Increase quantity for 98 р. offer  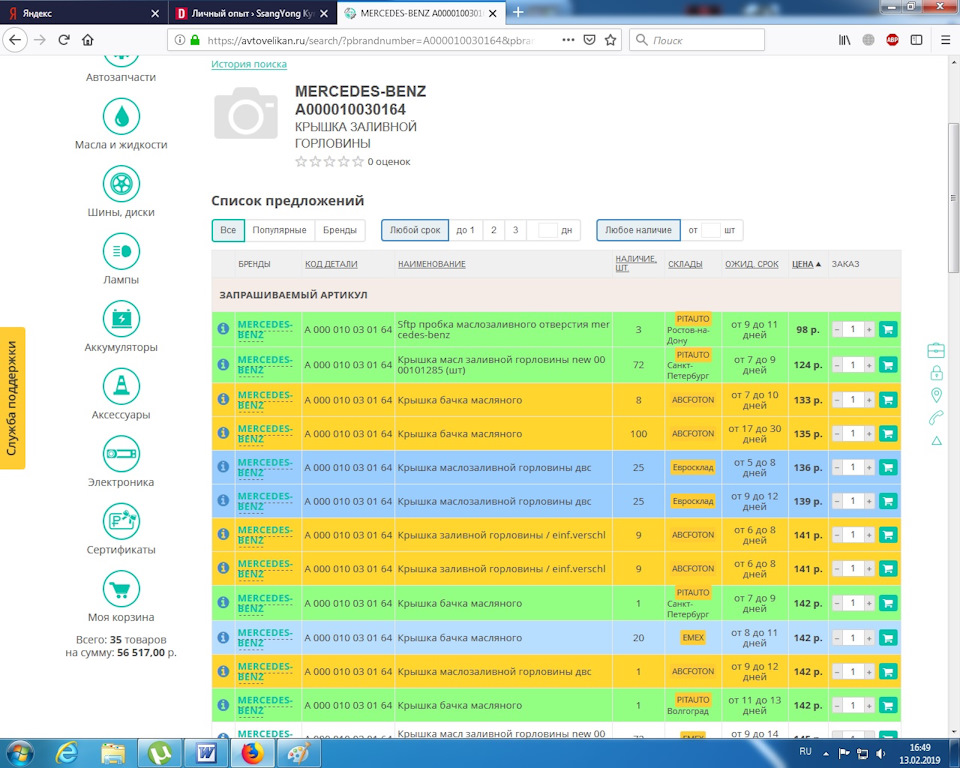point(869,329)
